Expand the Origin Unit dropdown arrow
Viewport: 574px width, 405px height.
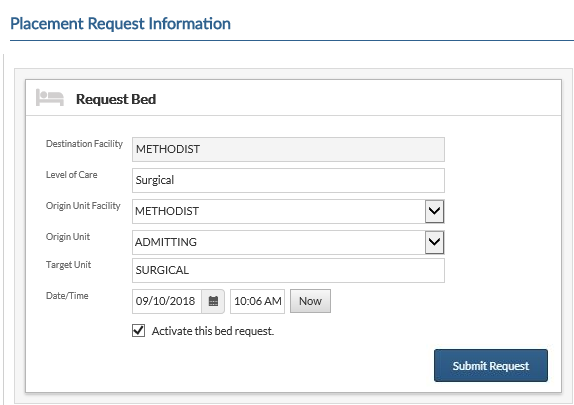pyautogui.click(x=435, y=242)
